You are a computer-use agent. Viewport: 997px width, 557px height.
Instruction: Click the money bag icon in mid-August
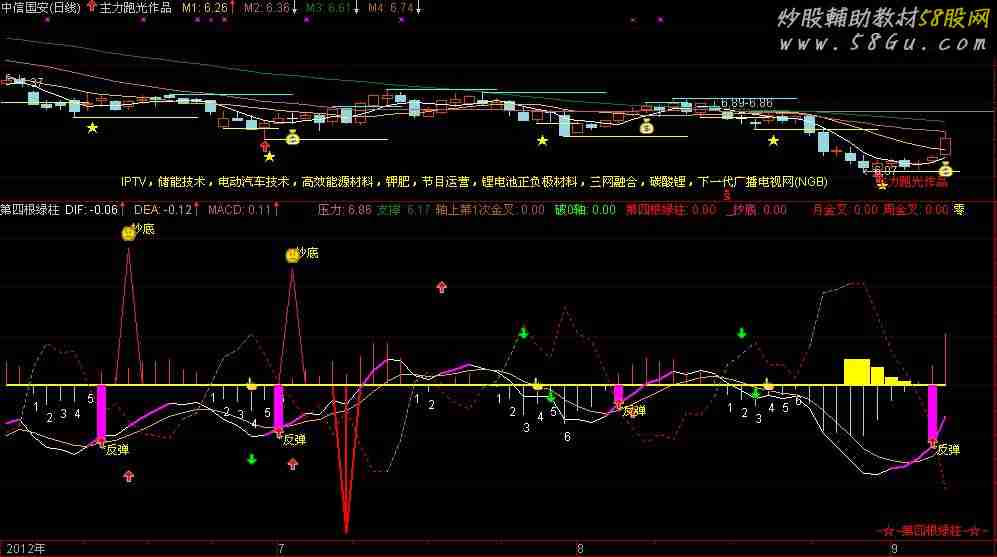point(647,127)
